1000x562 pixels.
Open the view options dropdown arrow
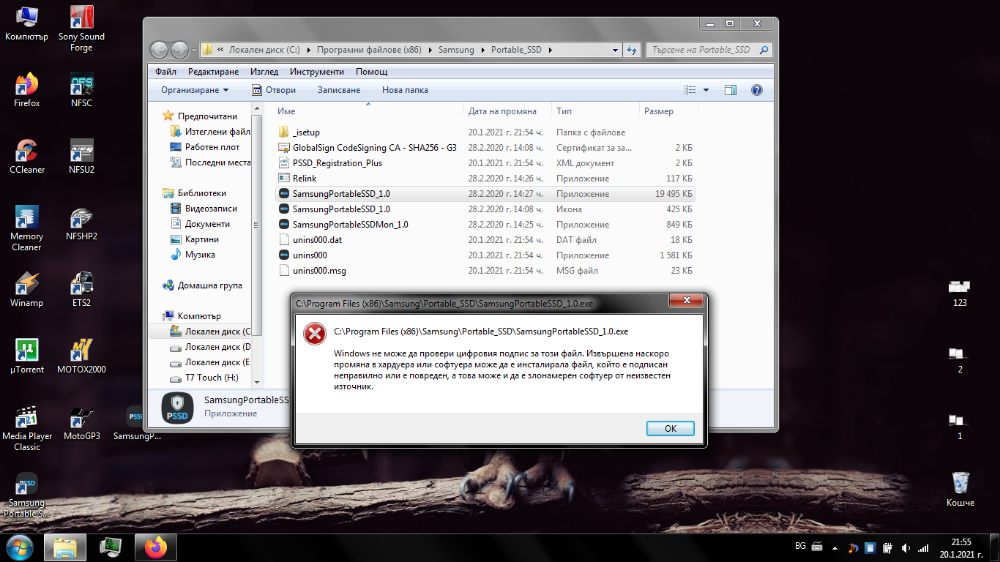706,90
